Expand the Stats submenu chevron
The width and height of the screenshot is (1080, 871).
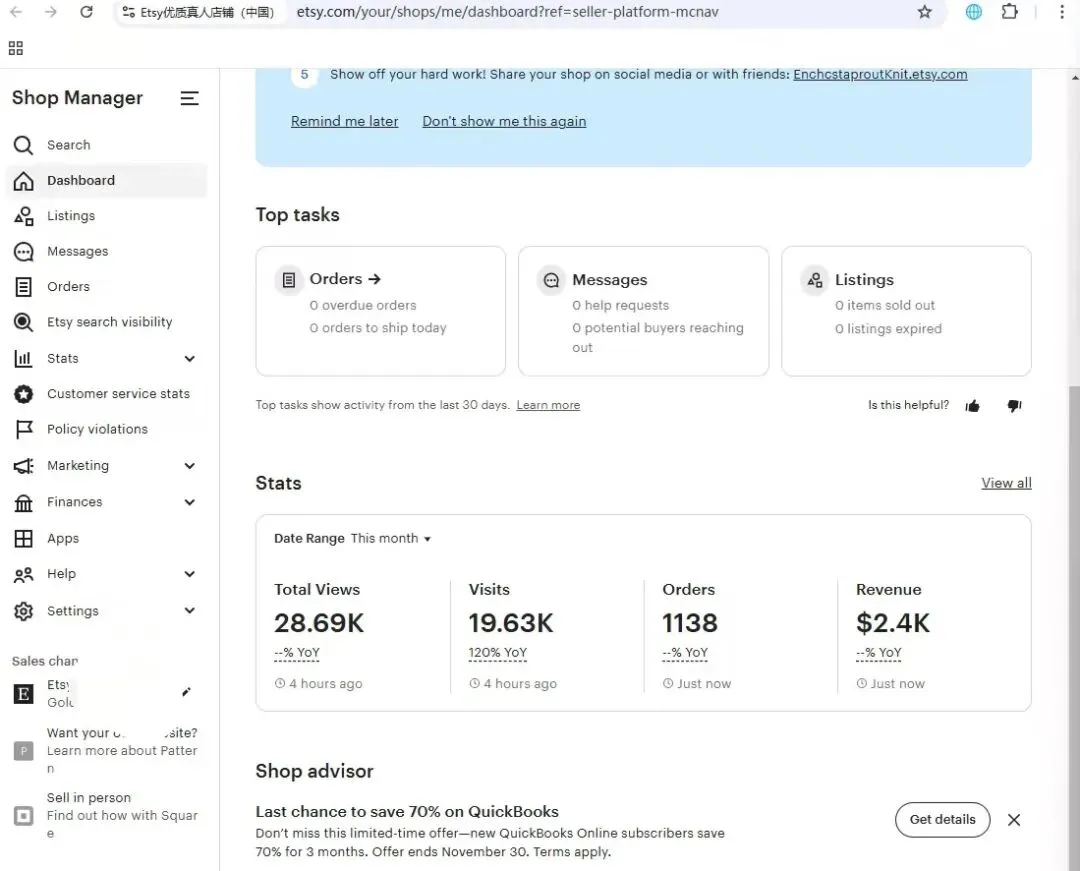[x=190, y=359]
